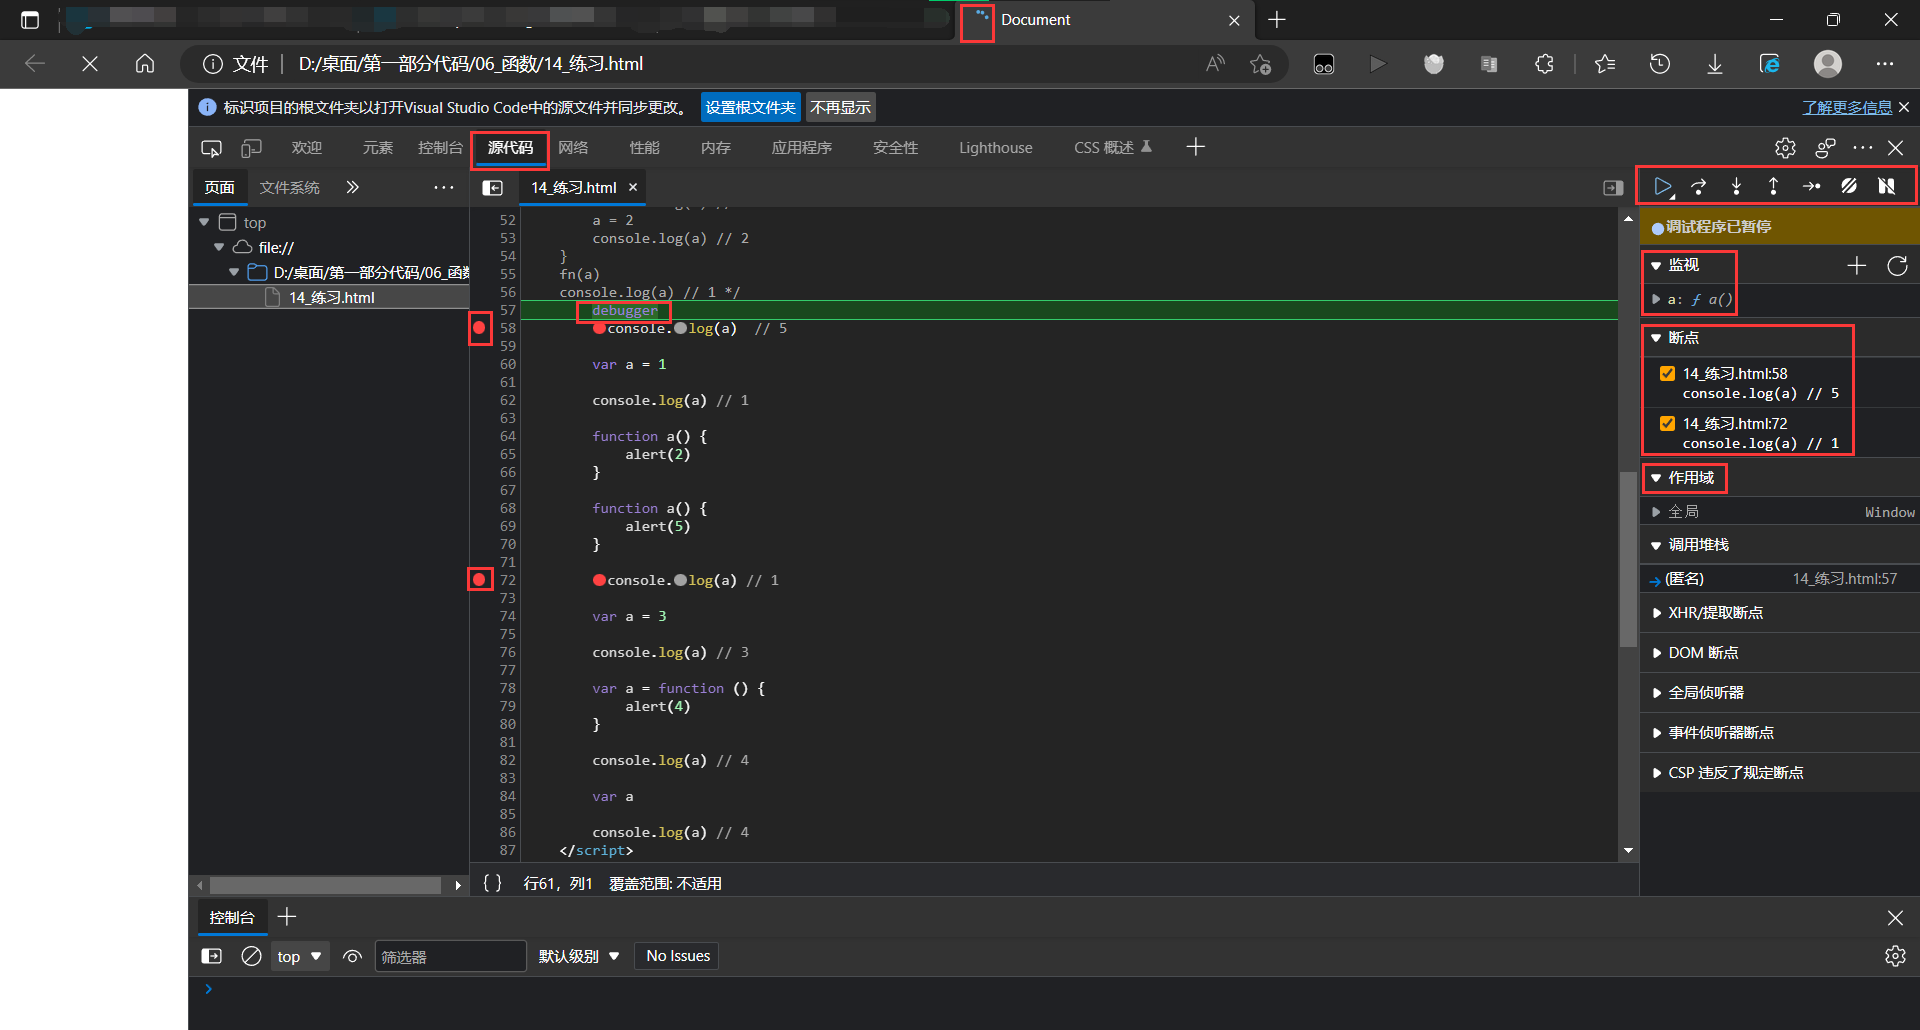Deactivate all breakpoints icon

[1849, 186]
